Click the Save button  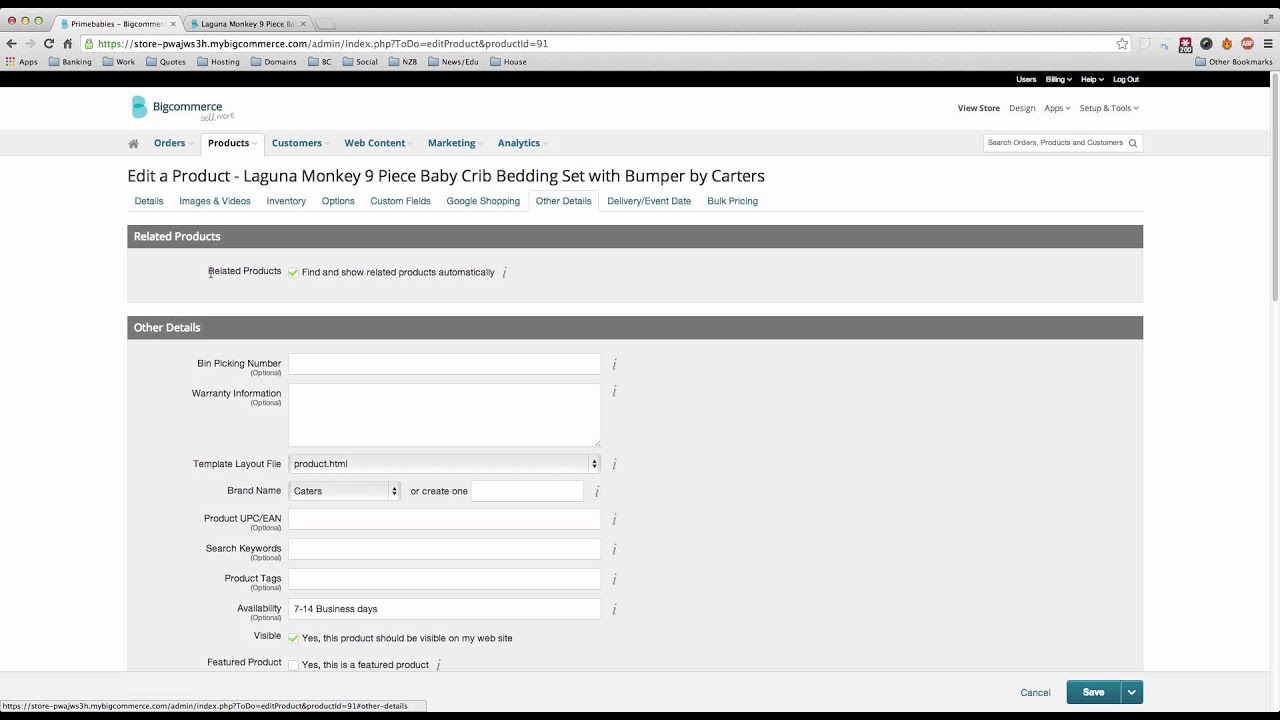click(x=1094, y=692)
